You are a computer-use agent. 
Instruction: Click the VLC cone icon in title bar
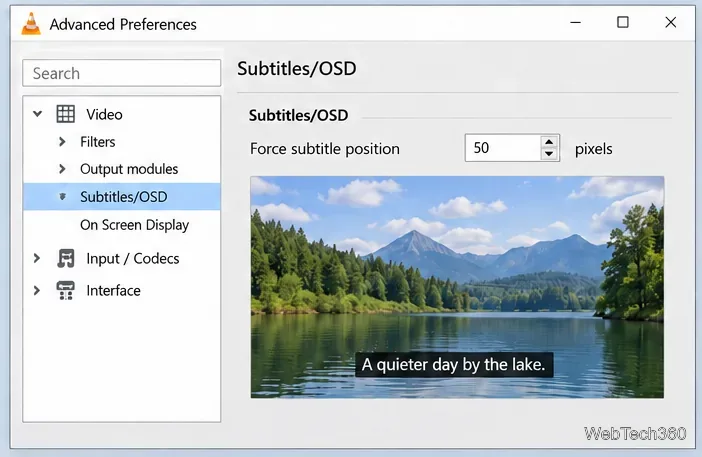pyautogui.click(x=31, y=24)
